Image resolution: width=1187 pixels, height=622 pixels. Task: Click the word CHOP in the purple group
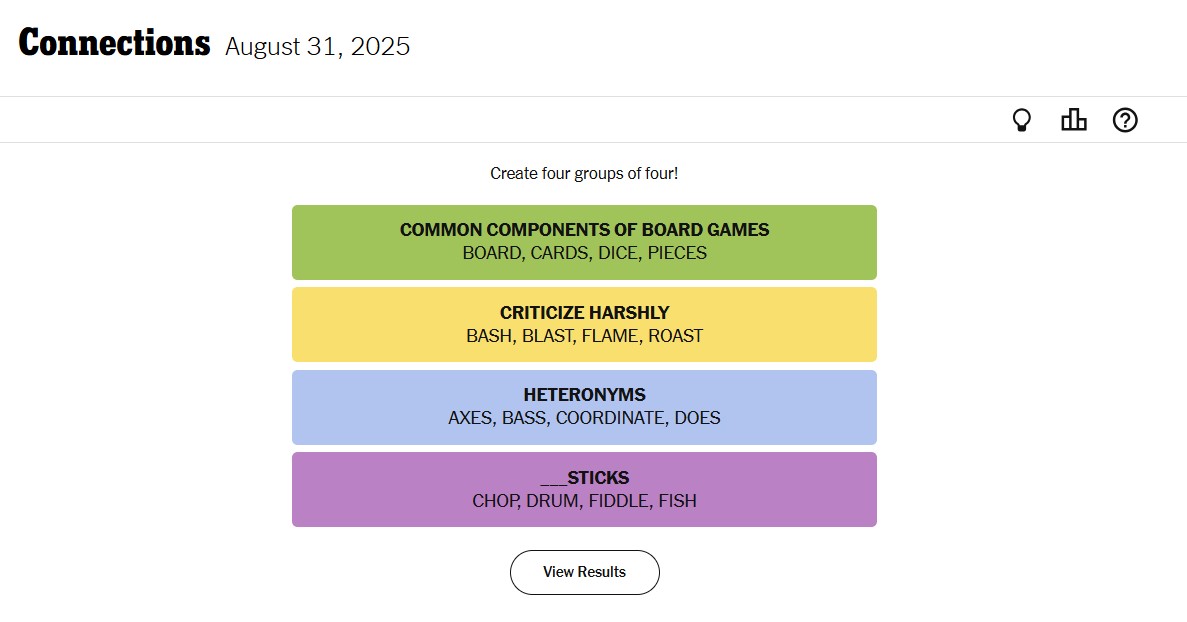coord(495,501)
